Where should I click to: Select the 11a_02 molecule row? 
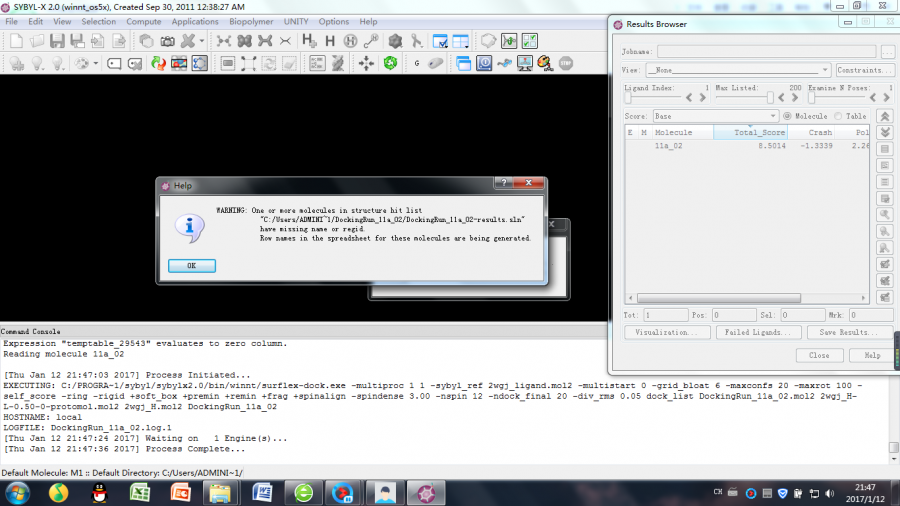747,146
